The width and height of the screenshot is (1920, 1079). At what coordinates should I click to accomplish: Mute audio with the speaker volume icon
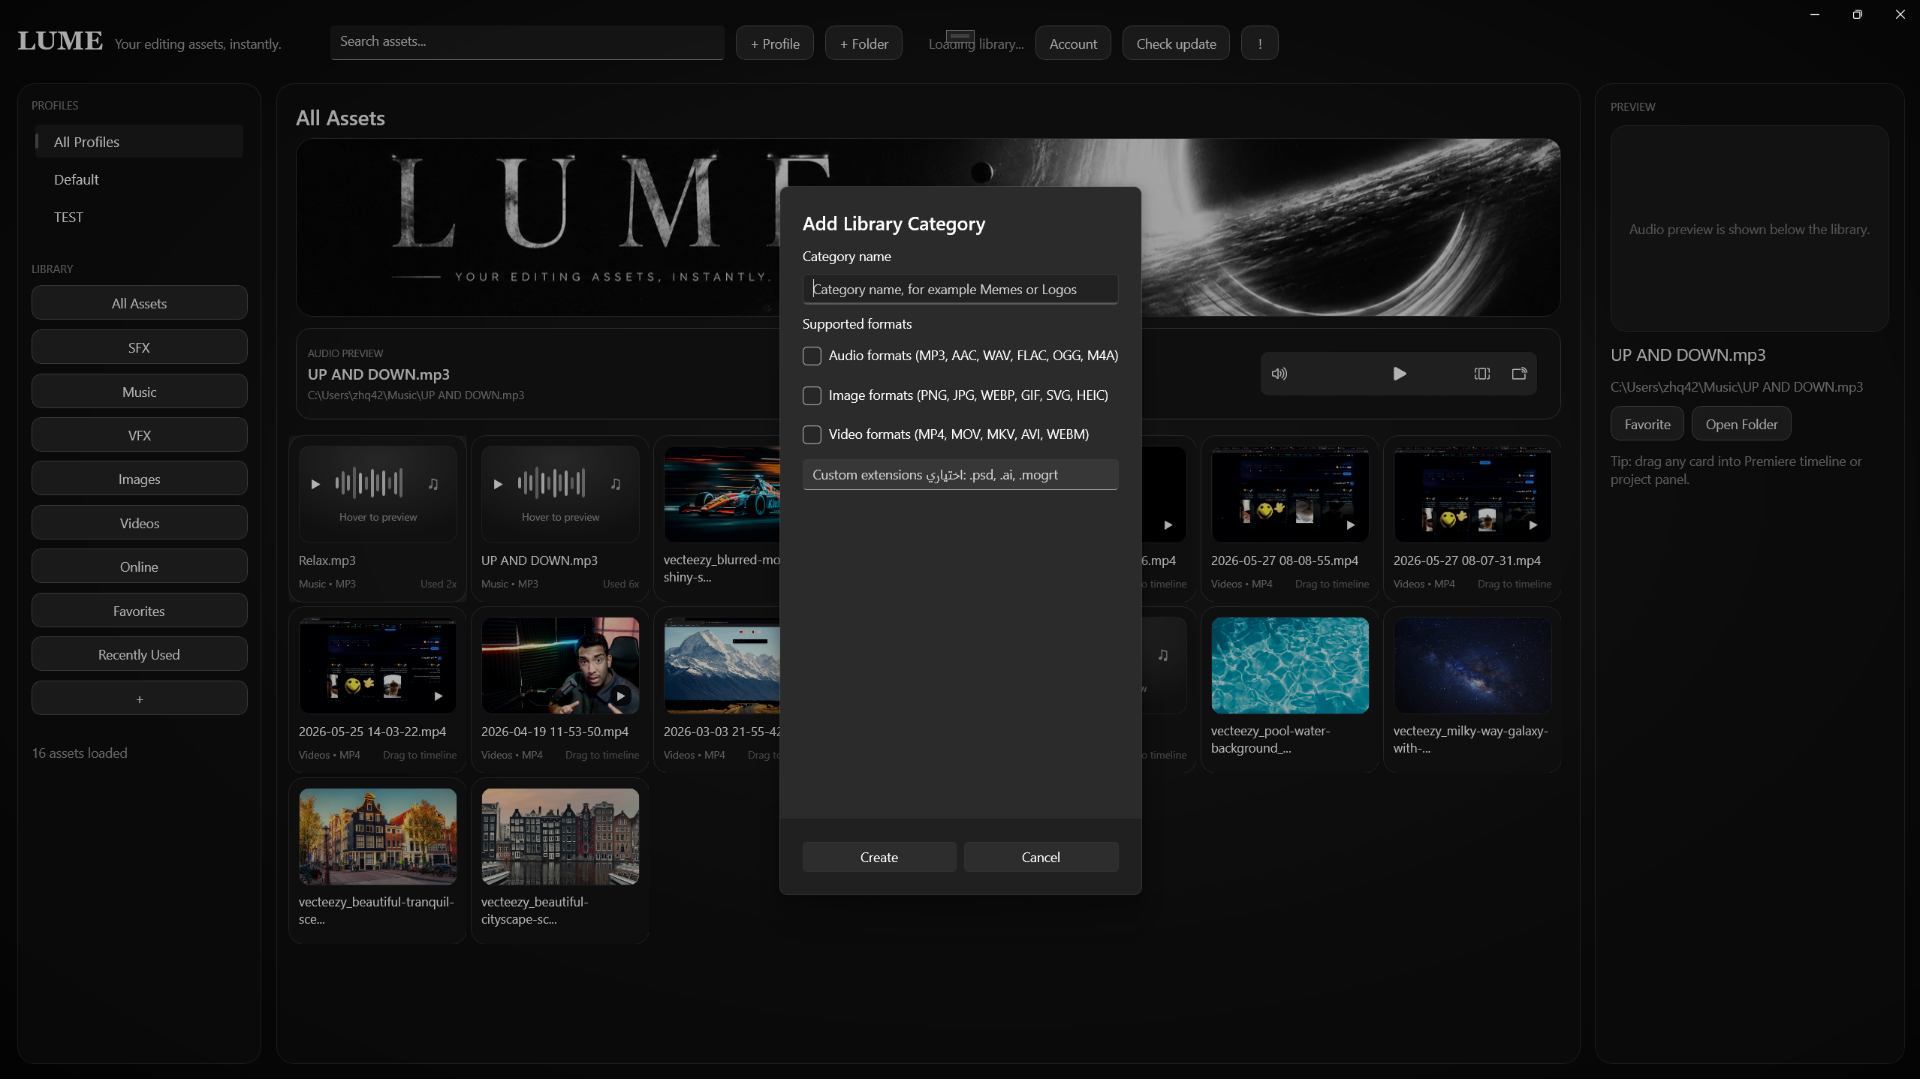[x=1279, y=374]
